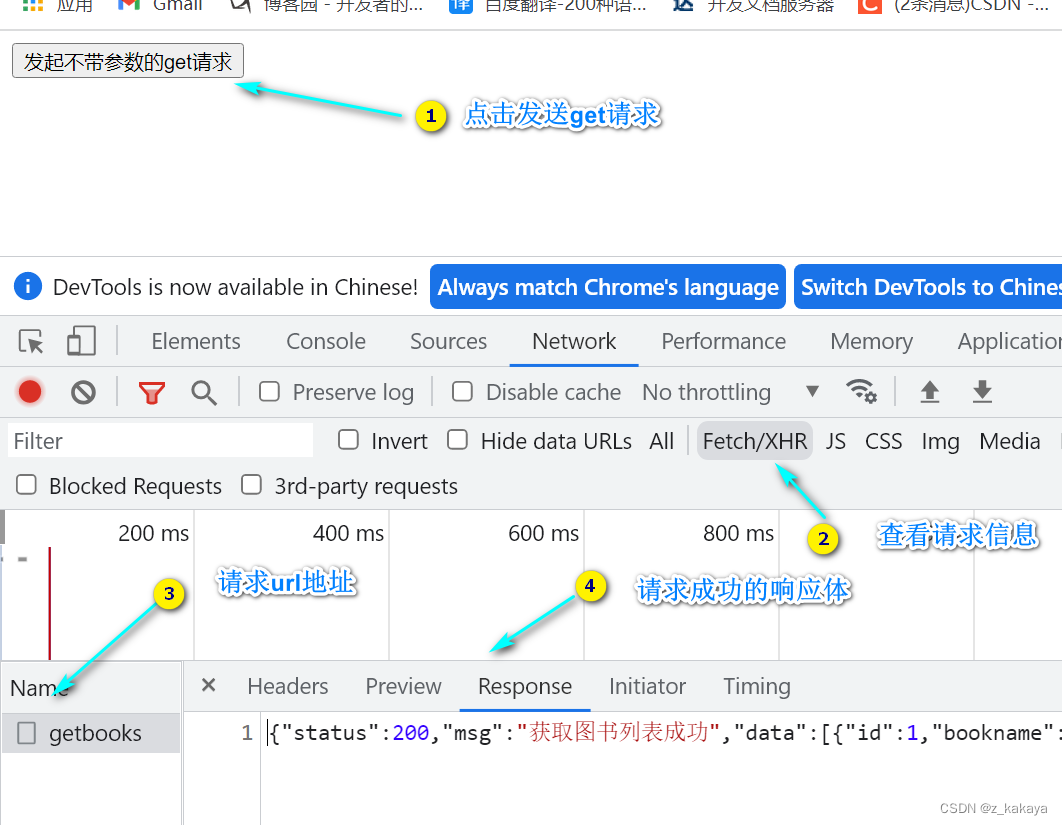Stop recording the network log
The width and height of the screenshot is (1062, 825).
point(30,392)
